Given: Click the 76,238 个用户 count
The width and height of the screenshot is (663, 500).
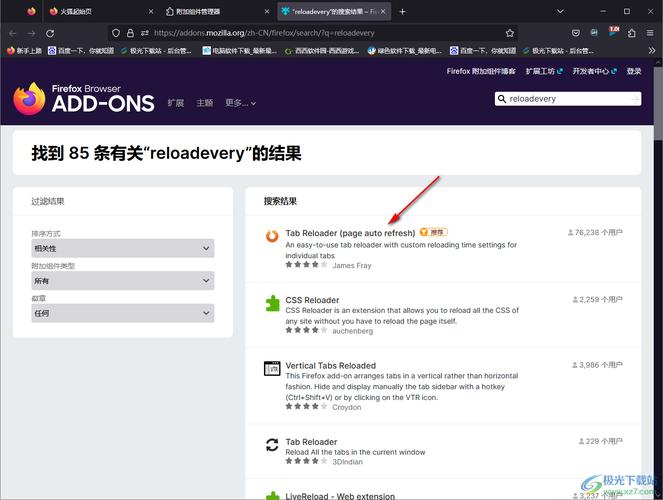Looking at the screenshot, I should (x=595, y=232).
